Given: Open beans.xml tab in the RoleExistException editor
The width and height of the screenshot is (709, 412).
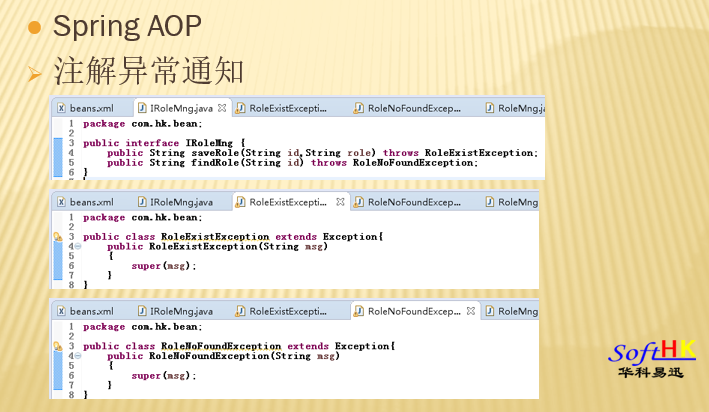Looking at the screenshot, I should point(85,202).
